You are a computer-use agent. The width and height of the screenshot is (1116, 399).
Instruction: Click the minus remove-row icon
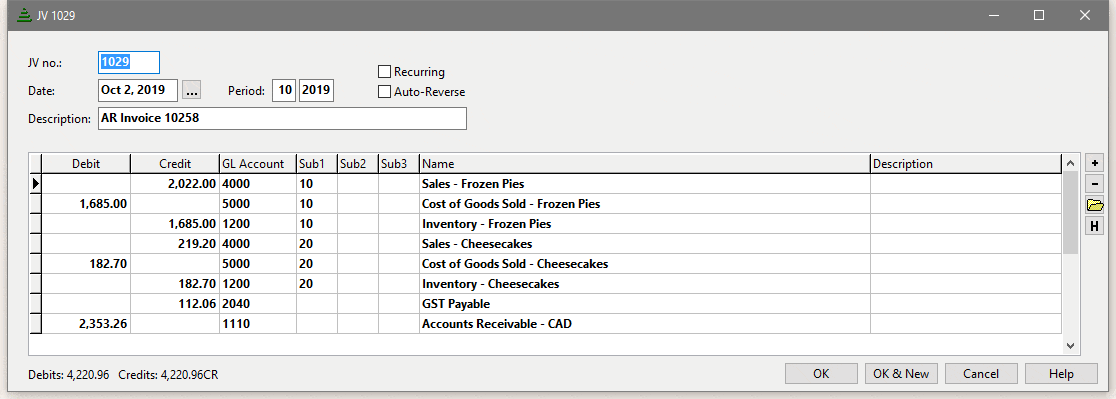pos(1094,184)
